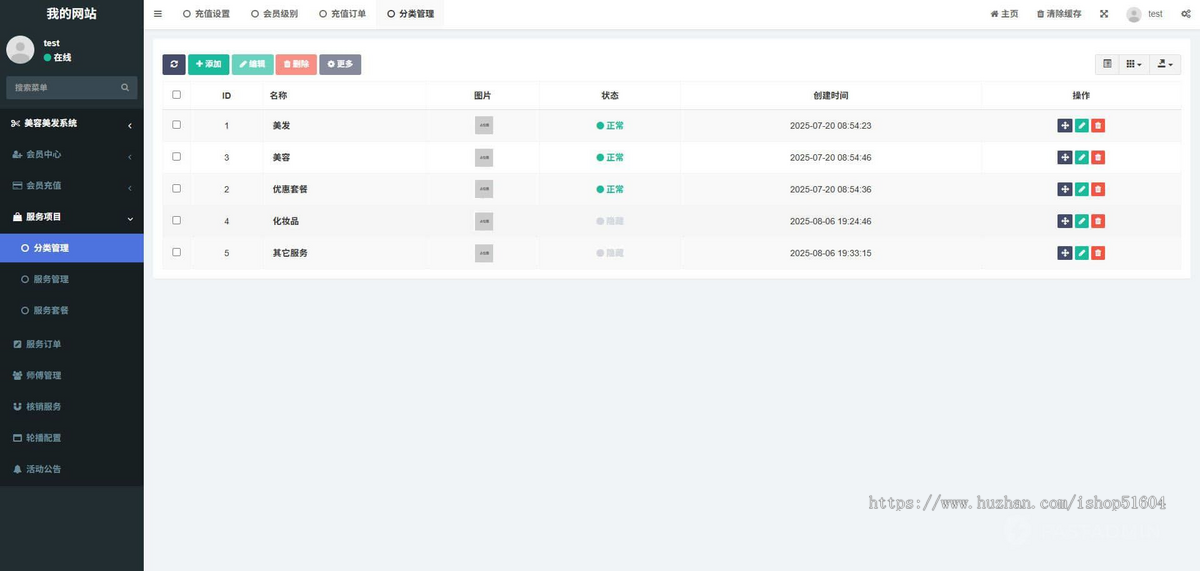Image resolution: width=1200 pixels, height=571 pixels.
Task: Click the red delete icon for row 美发
Action: click(x=1098, y=126)
